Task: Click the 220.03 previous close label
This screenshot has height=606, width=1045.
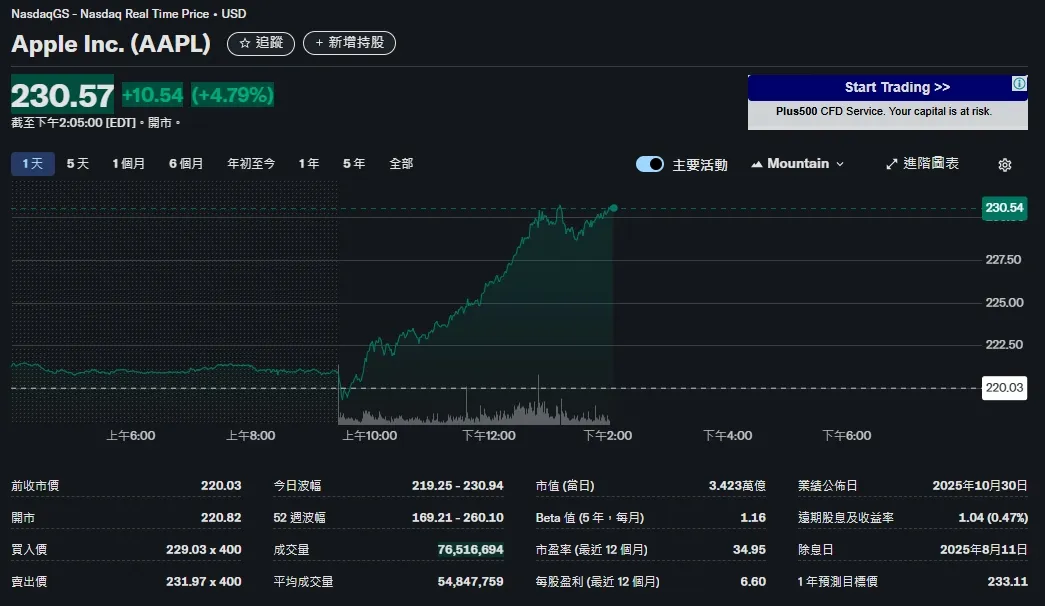Action: (1004, 388)
